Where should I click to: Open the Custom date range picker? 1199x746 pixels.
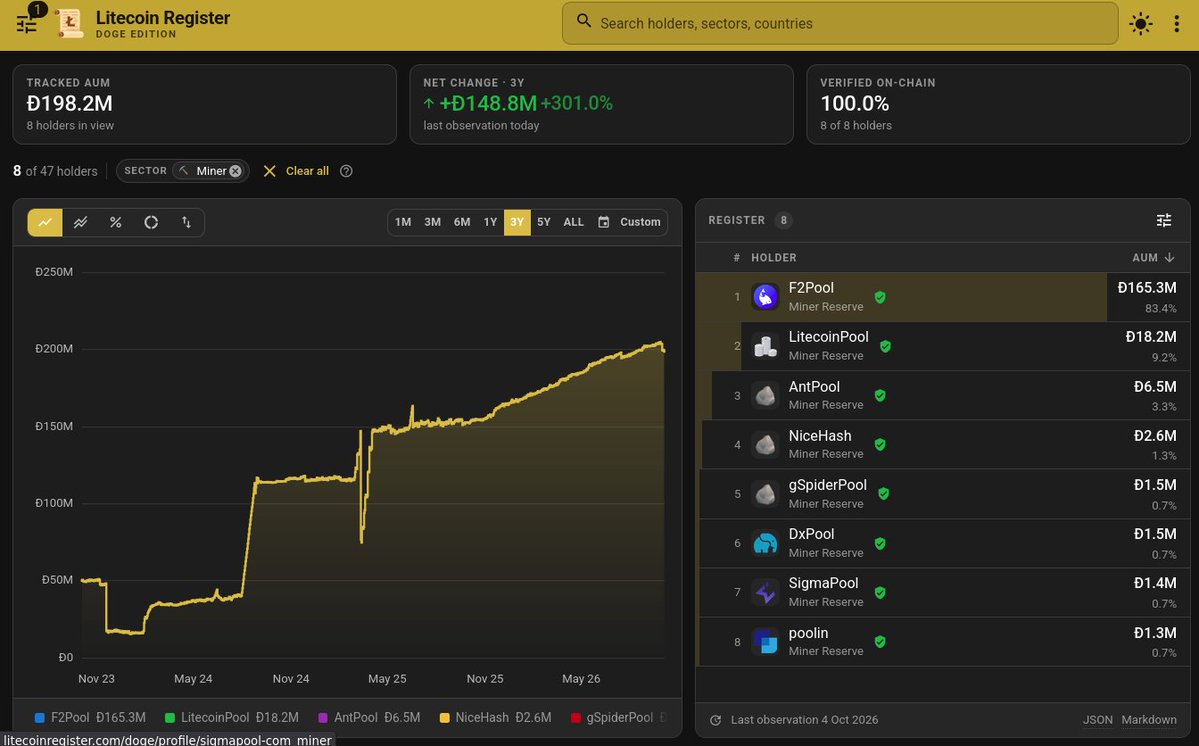click(629, 222)
